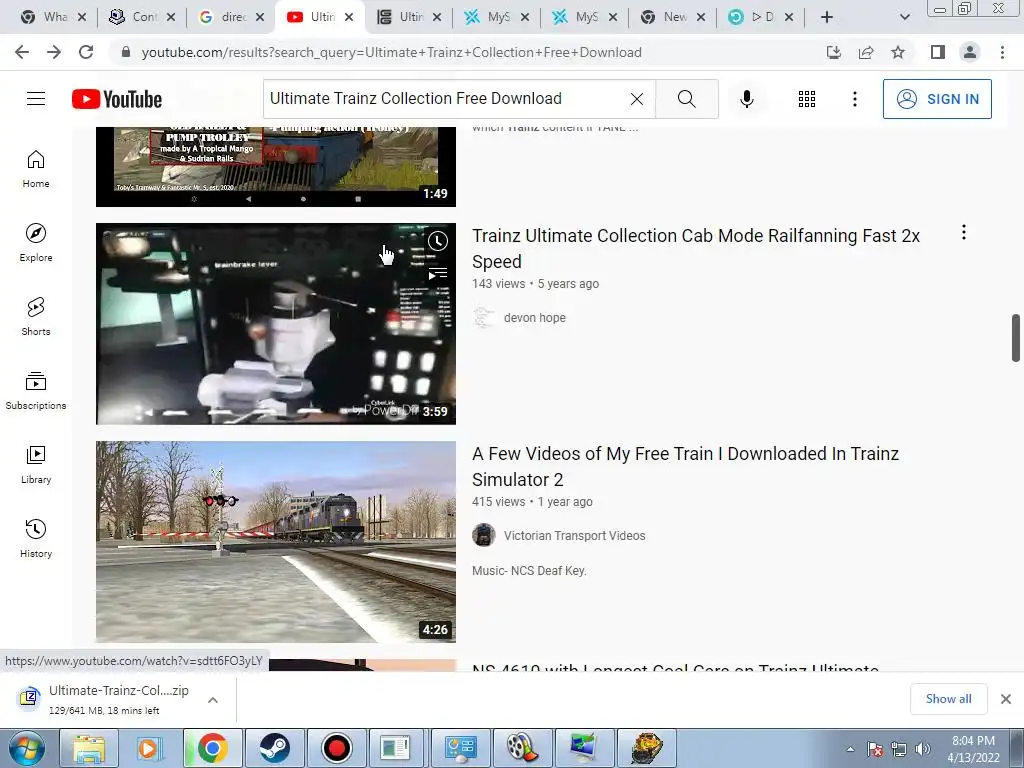Open the Windows Start menu
The height and width of the screenshot is (768, 1024).
pyautogui.click(x=26, y=748)
